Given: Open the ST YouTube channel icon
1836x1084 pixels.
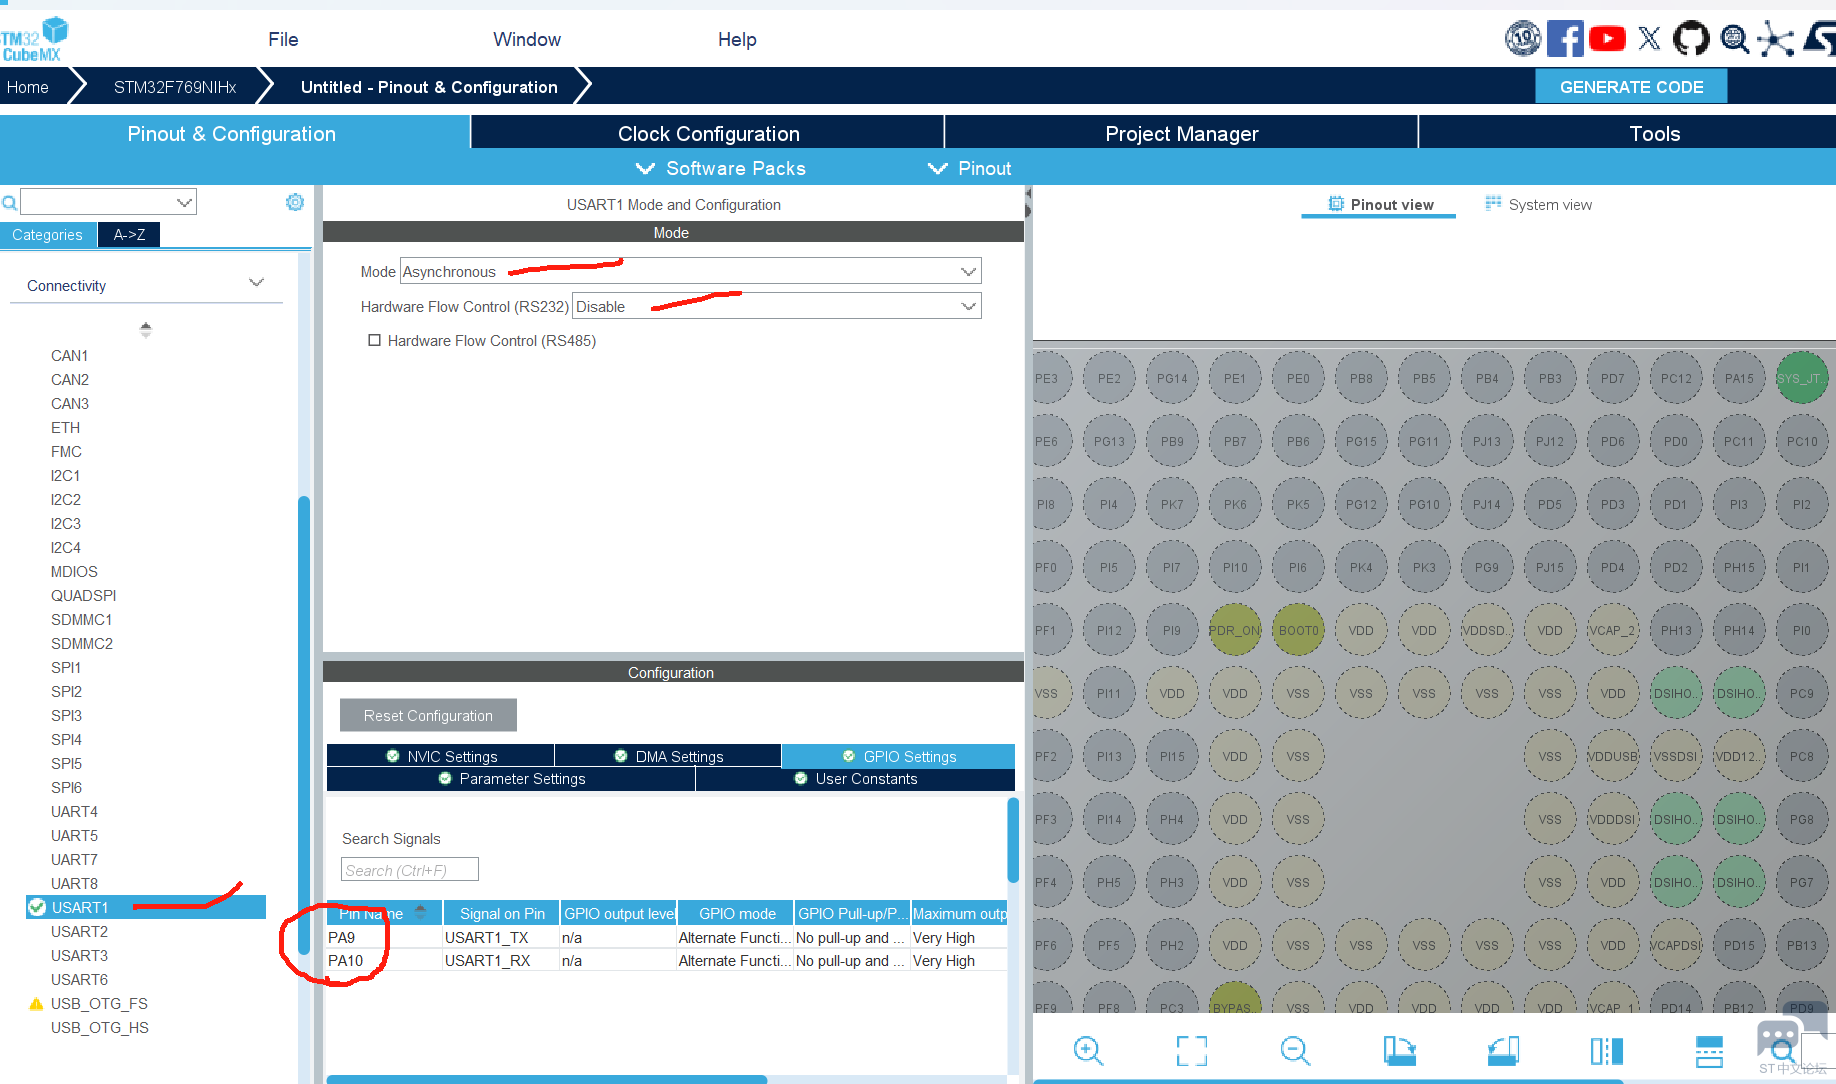Looking at the screenshot, I should pyautogui.click(x=1607, y=39).
